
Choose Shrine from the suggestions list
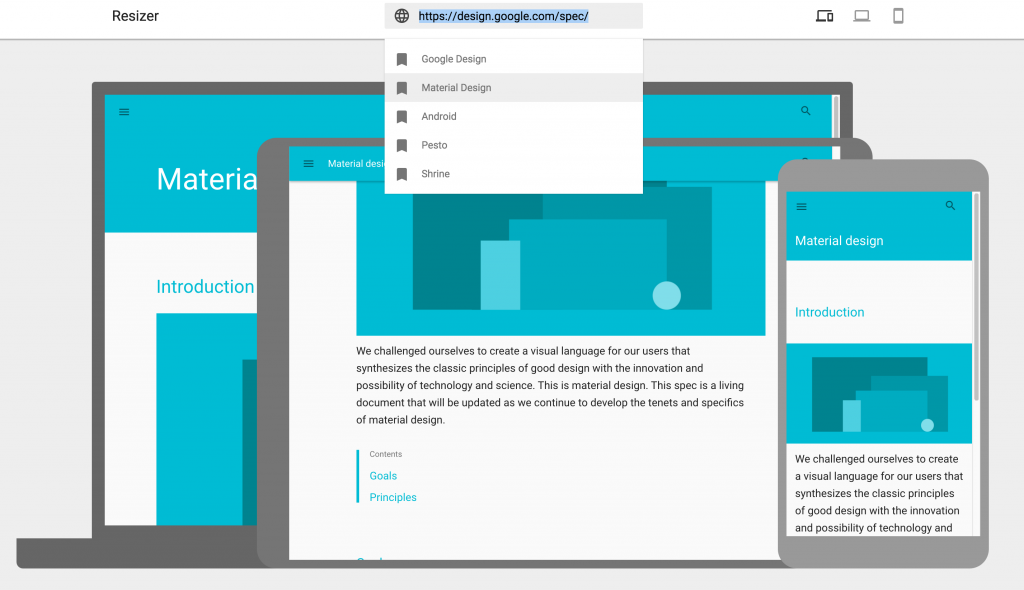click(513, 174)
